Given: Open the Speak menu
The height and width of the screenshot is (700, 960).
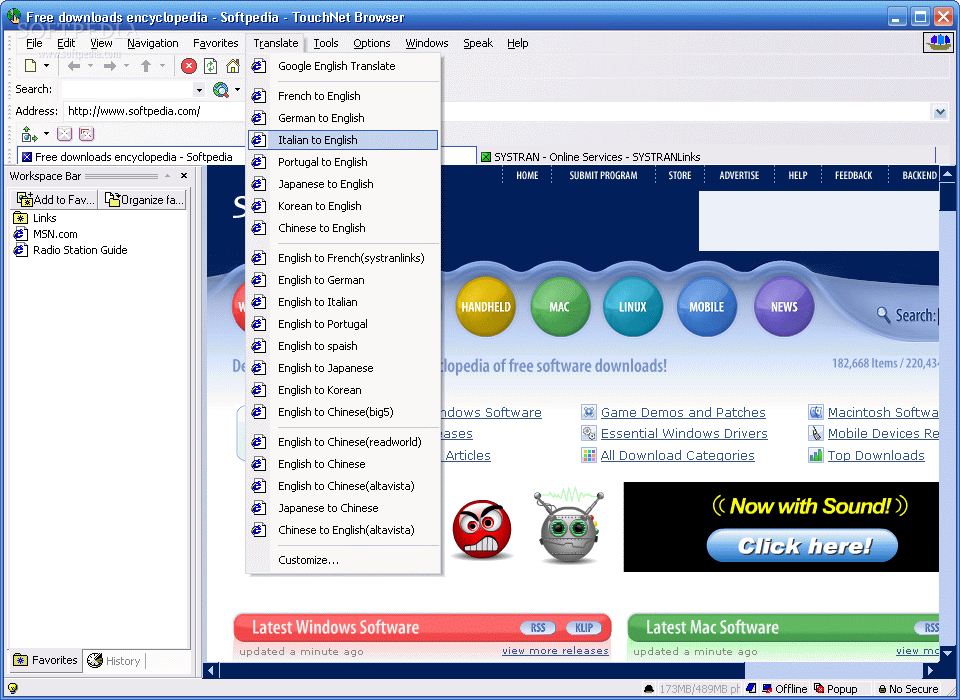Looking at the screenshot, I should (x=478, y=43).
